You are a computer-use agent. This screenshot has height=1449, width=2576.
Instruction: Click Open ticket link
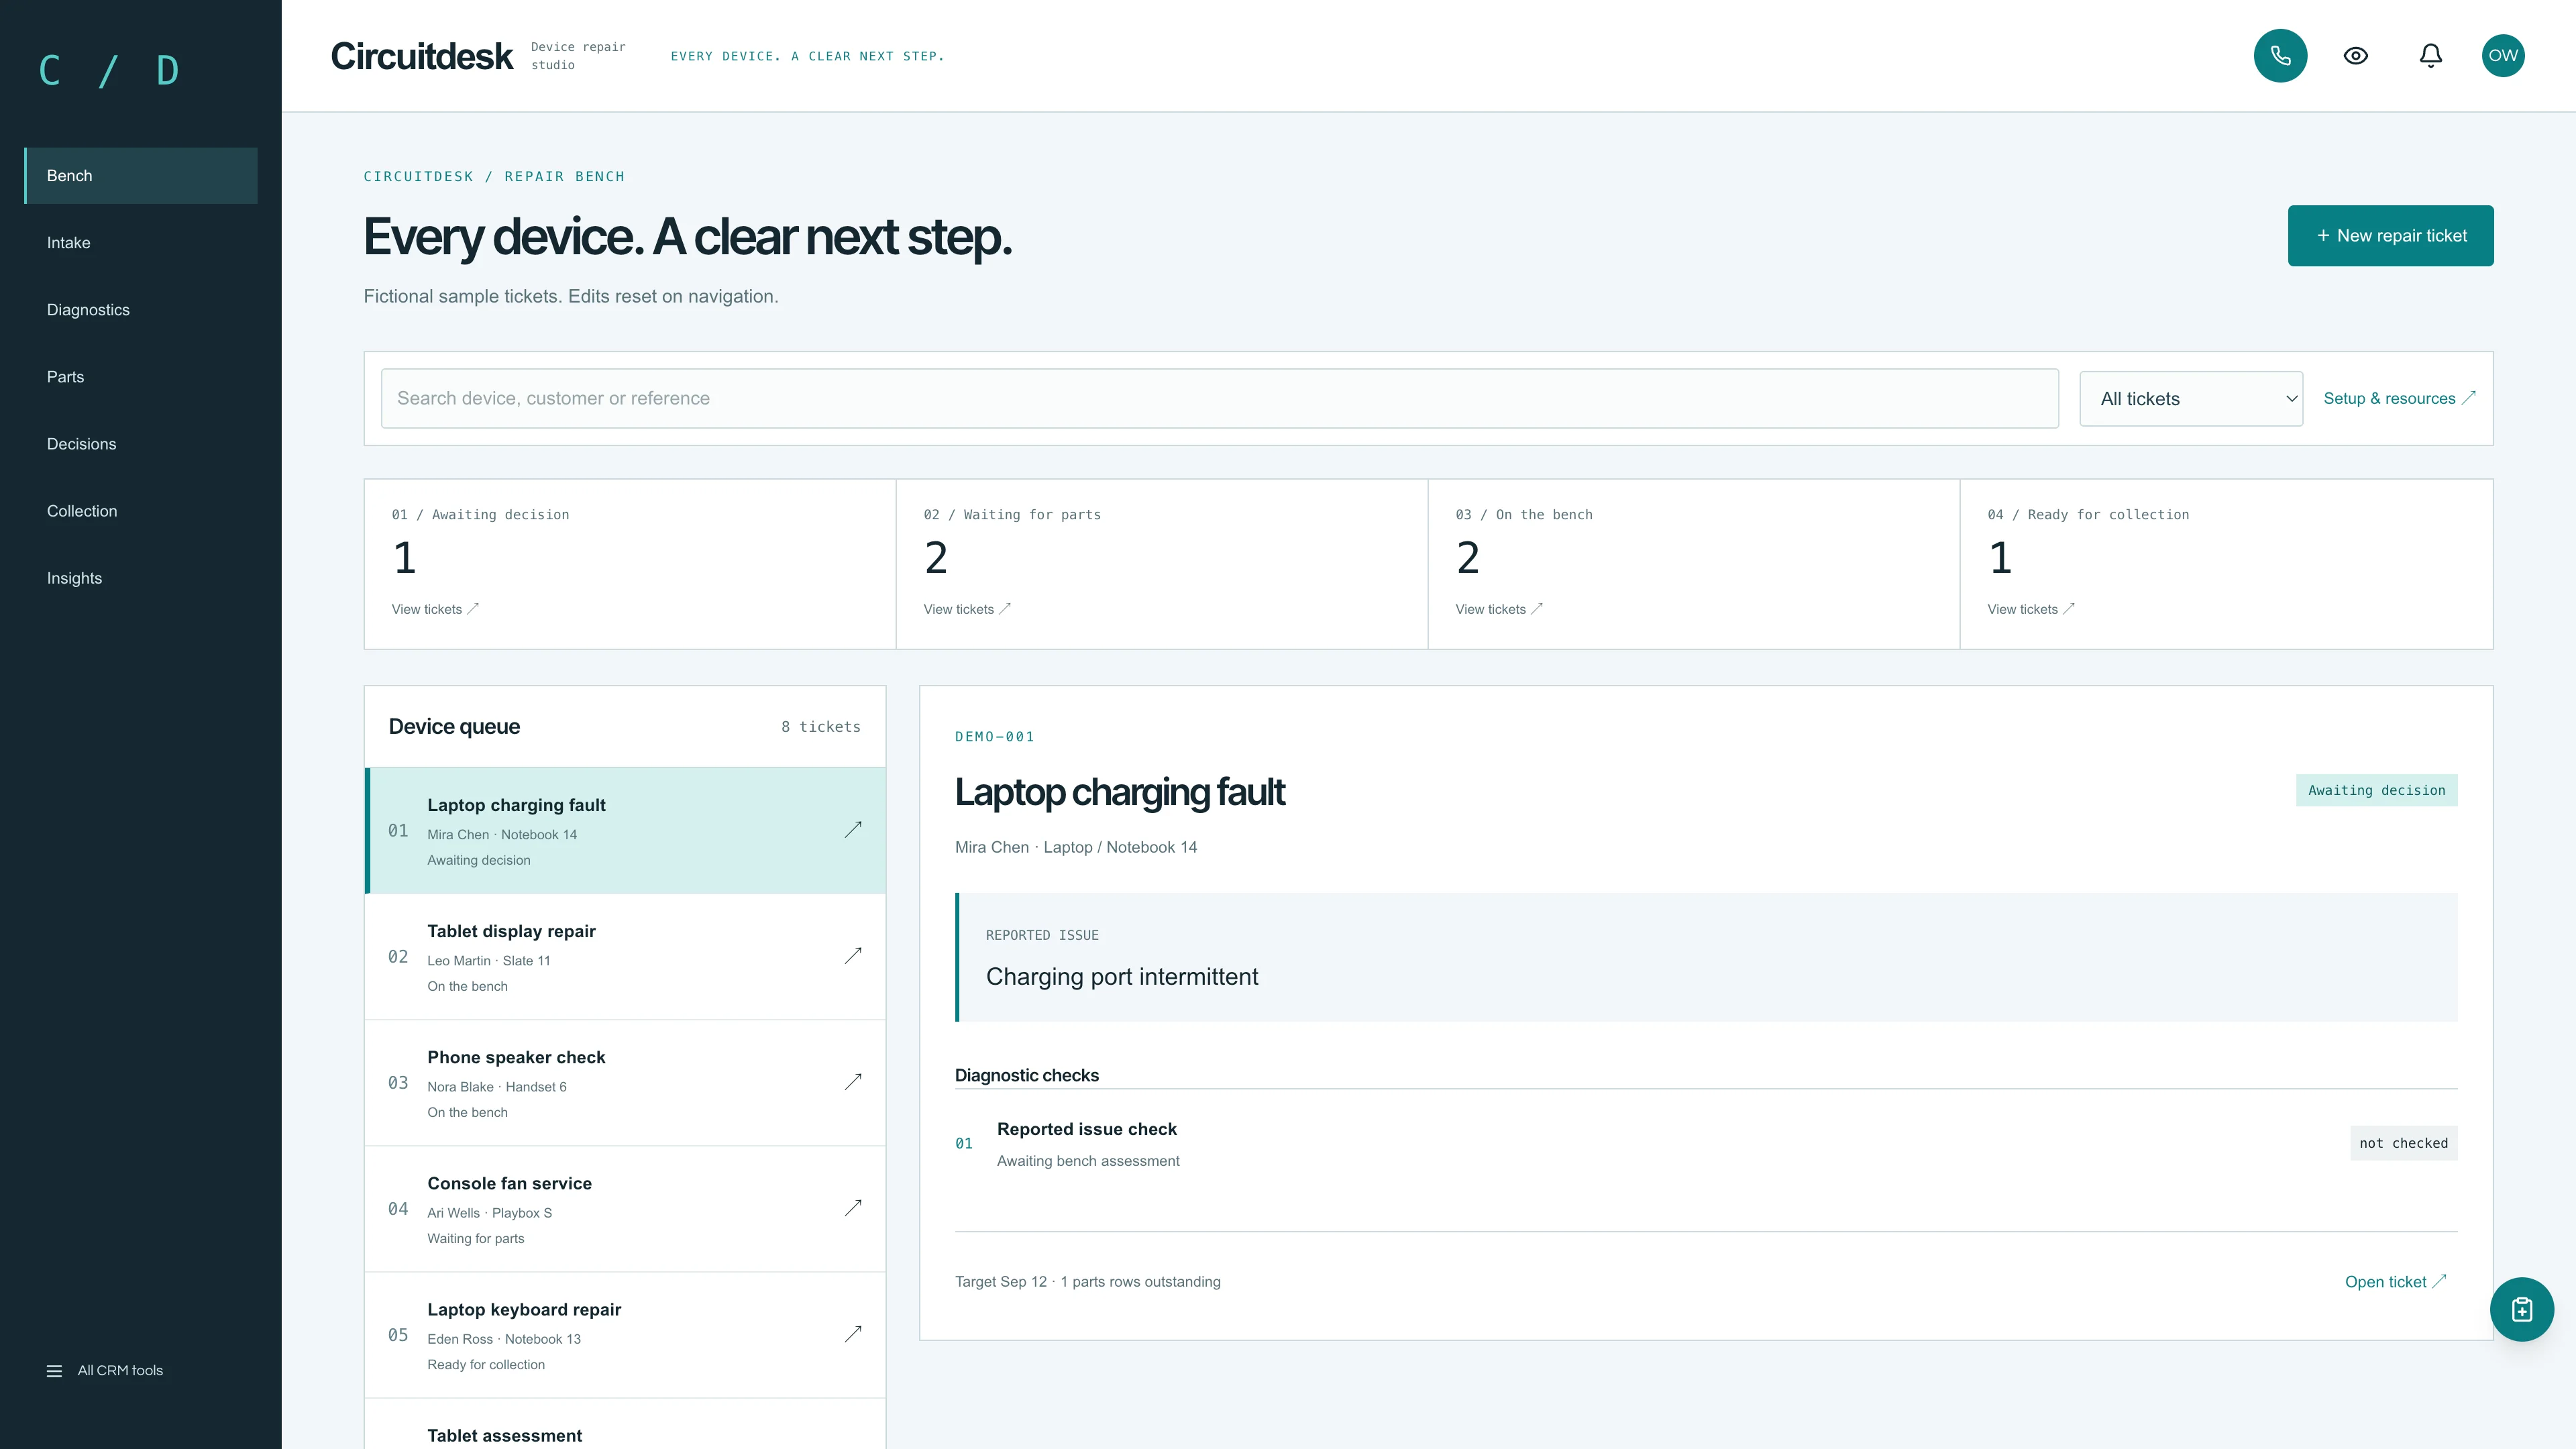[x=2395, y=1281]
